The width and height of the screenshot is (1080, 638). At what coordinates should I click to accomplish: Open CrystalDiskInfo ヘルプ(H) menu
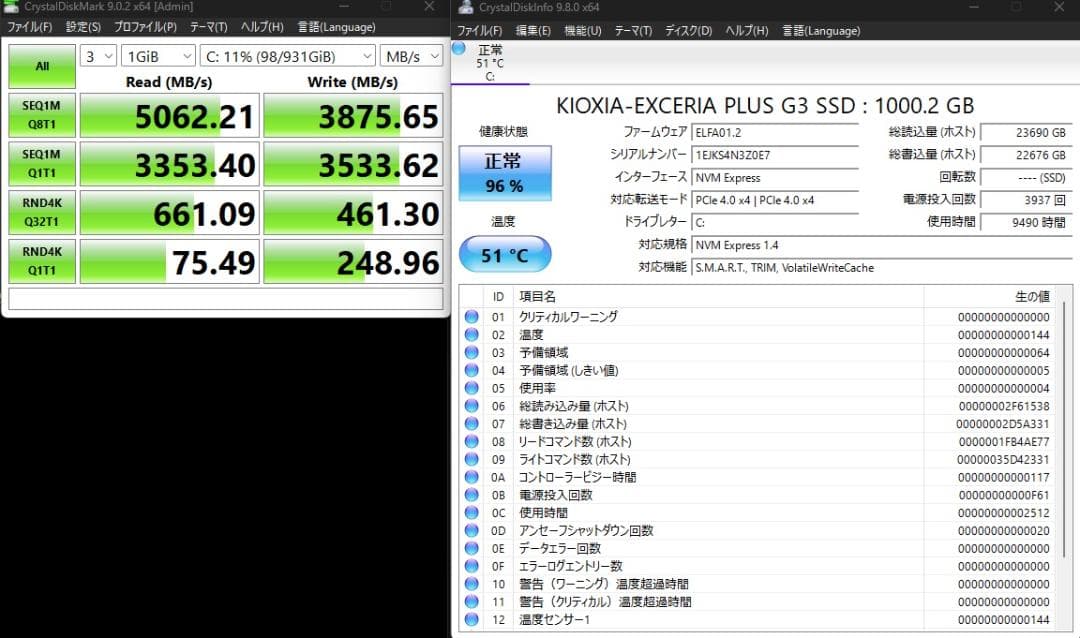[x=747, y=31]
